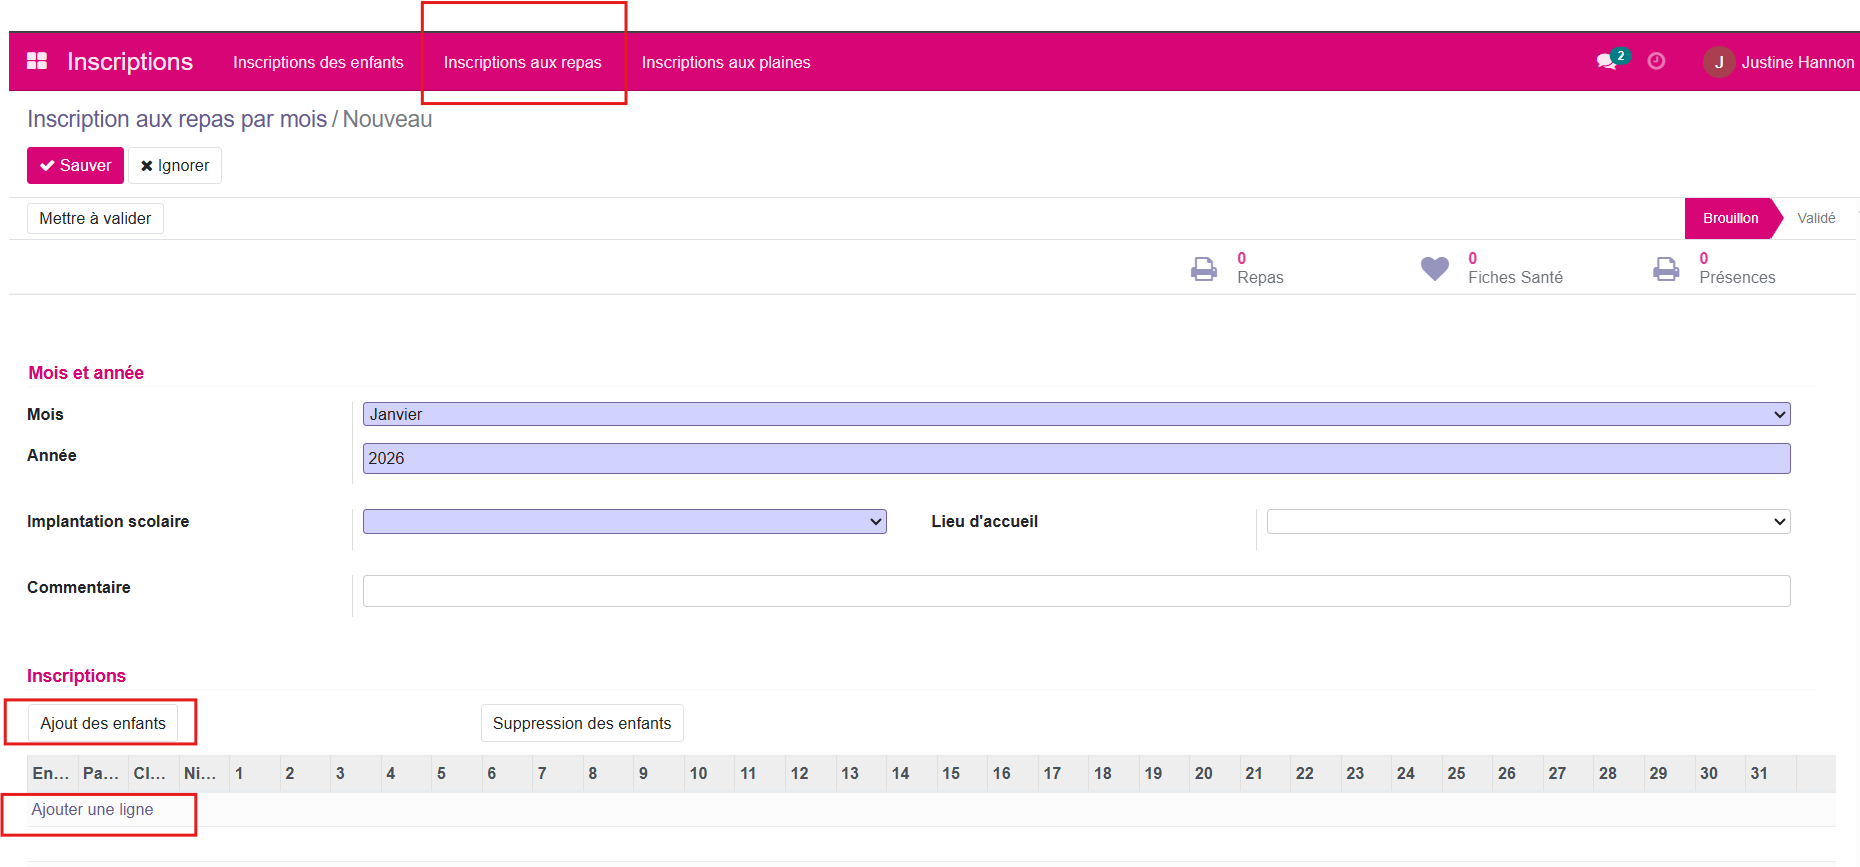This screenshot has height=867, width=1860.
Task: Open the conversations chat icon
Action: point(1607,62)
